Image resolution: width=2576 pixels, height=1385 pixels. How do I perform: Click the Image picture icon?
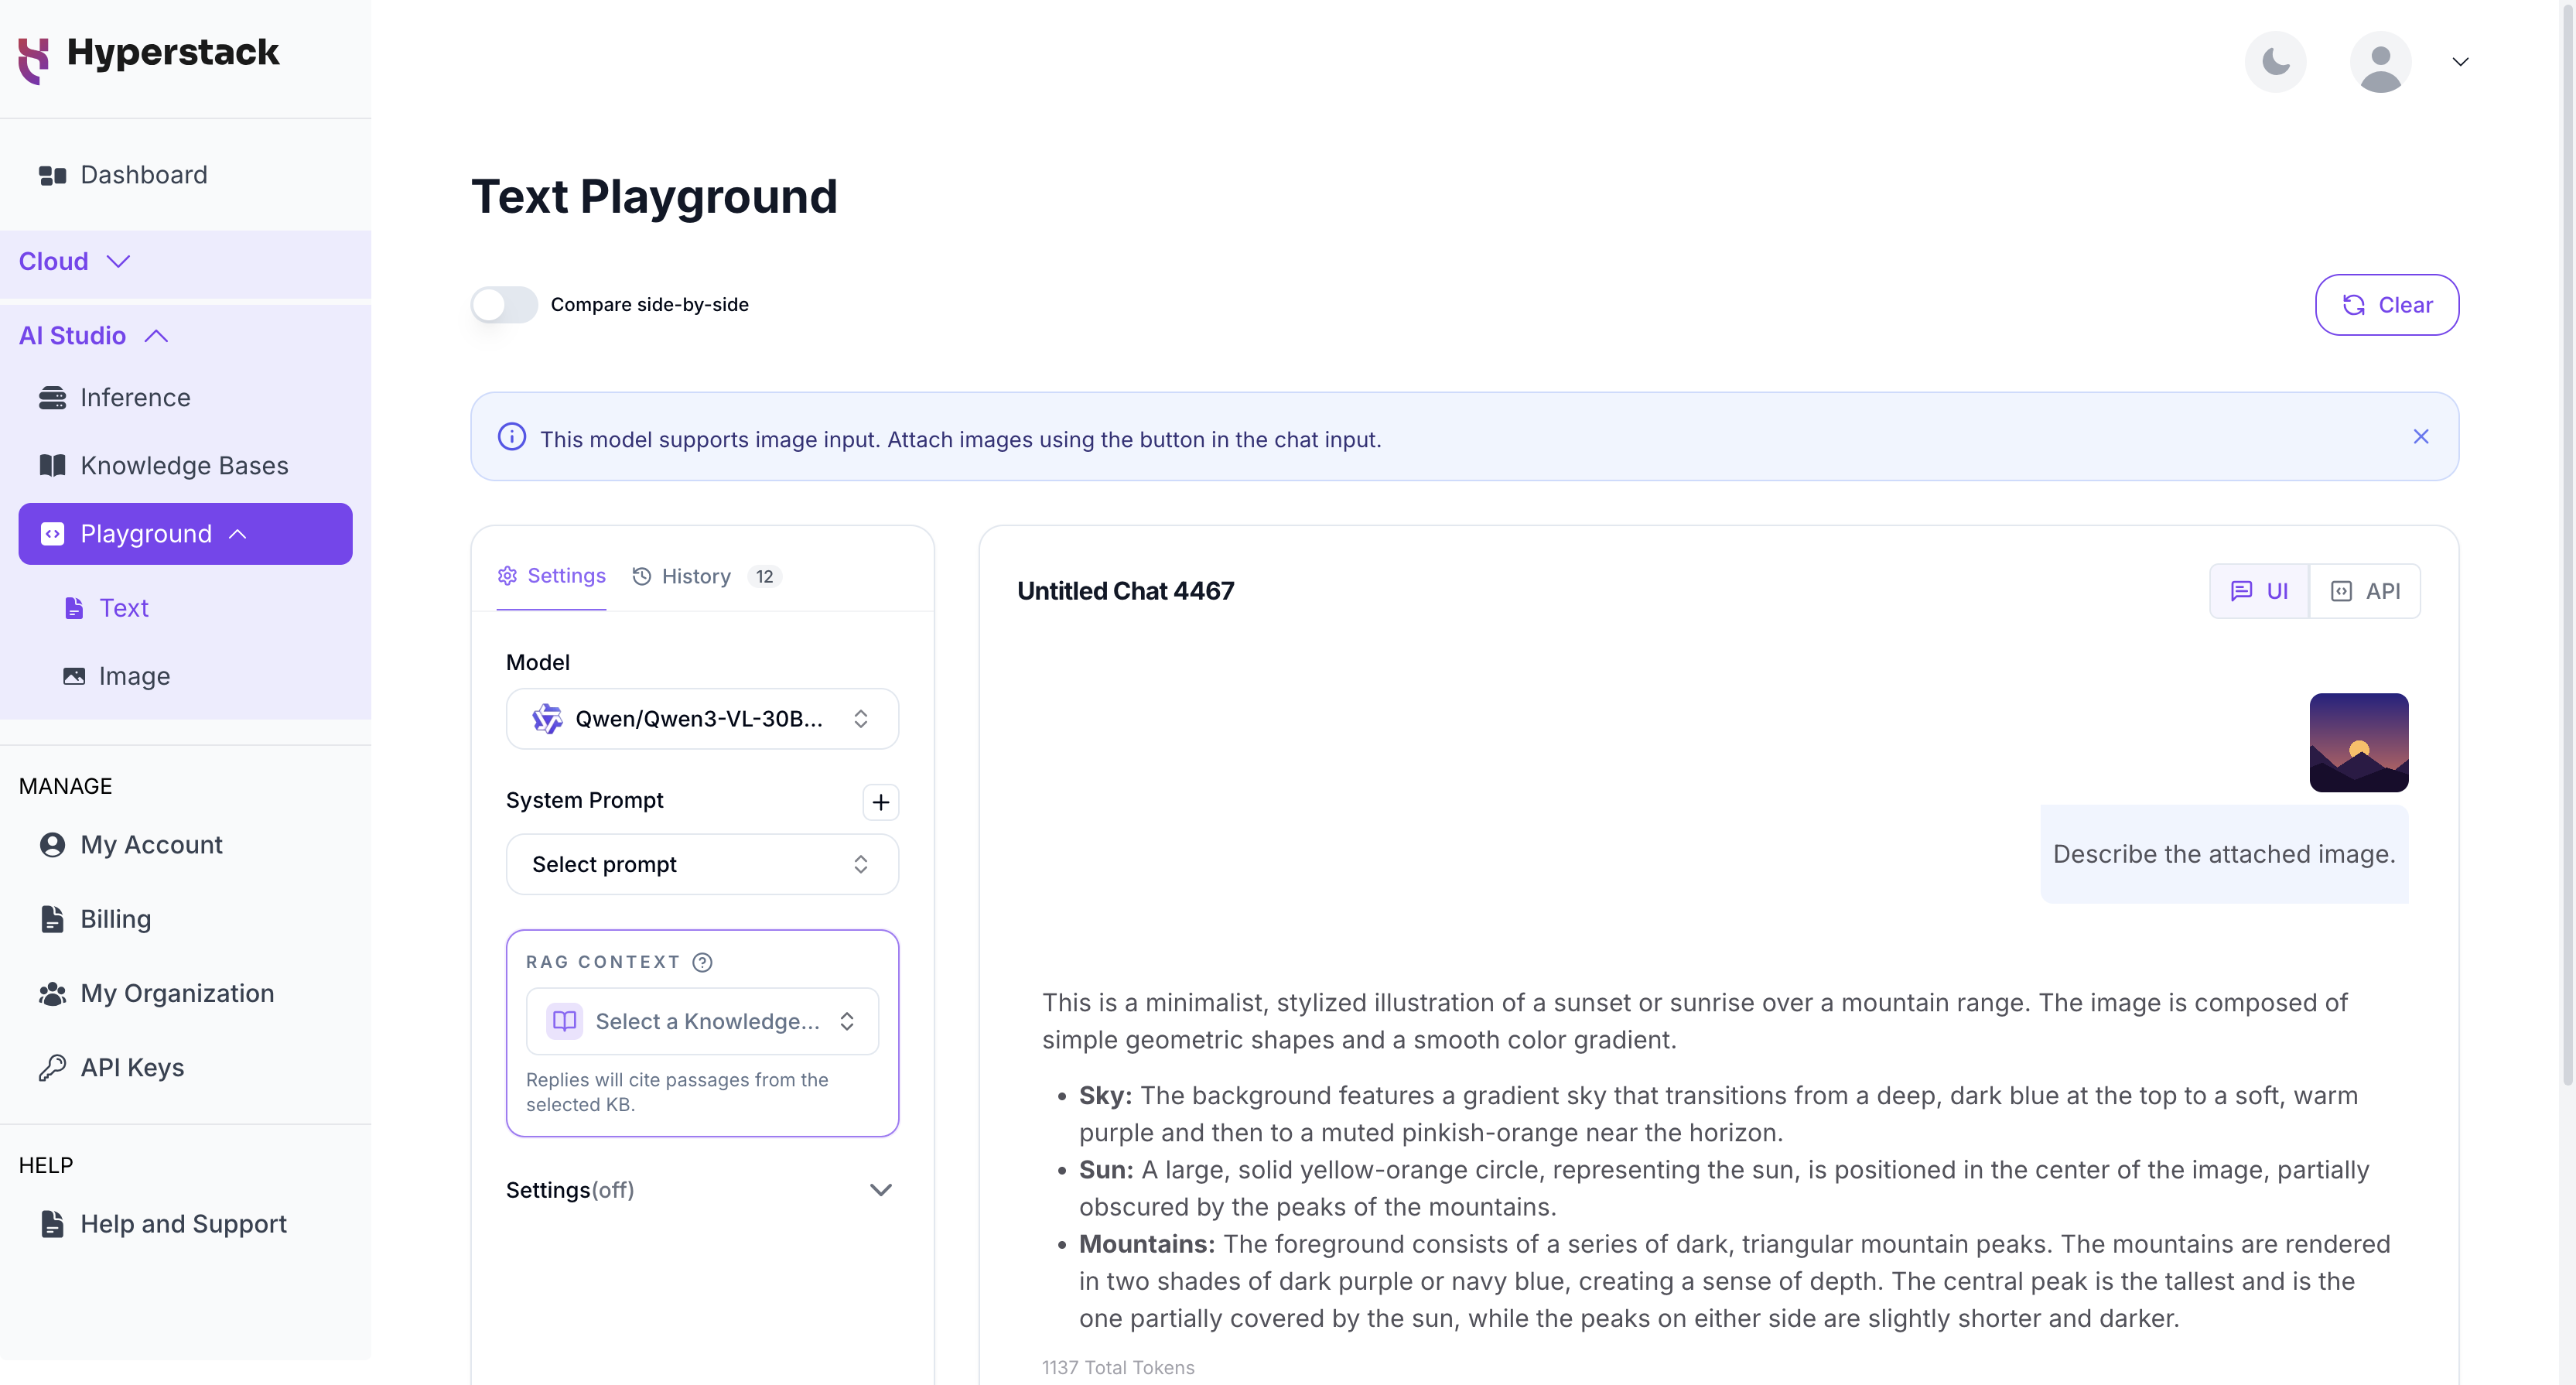pyautogui.click(x=74, y=677)
